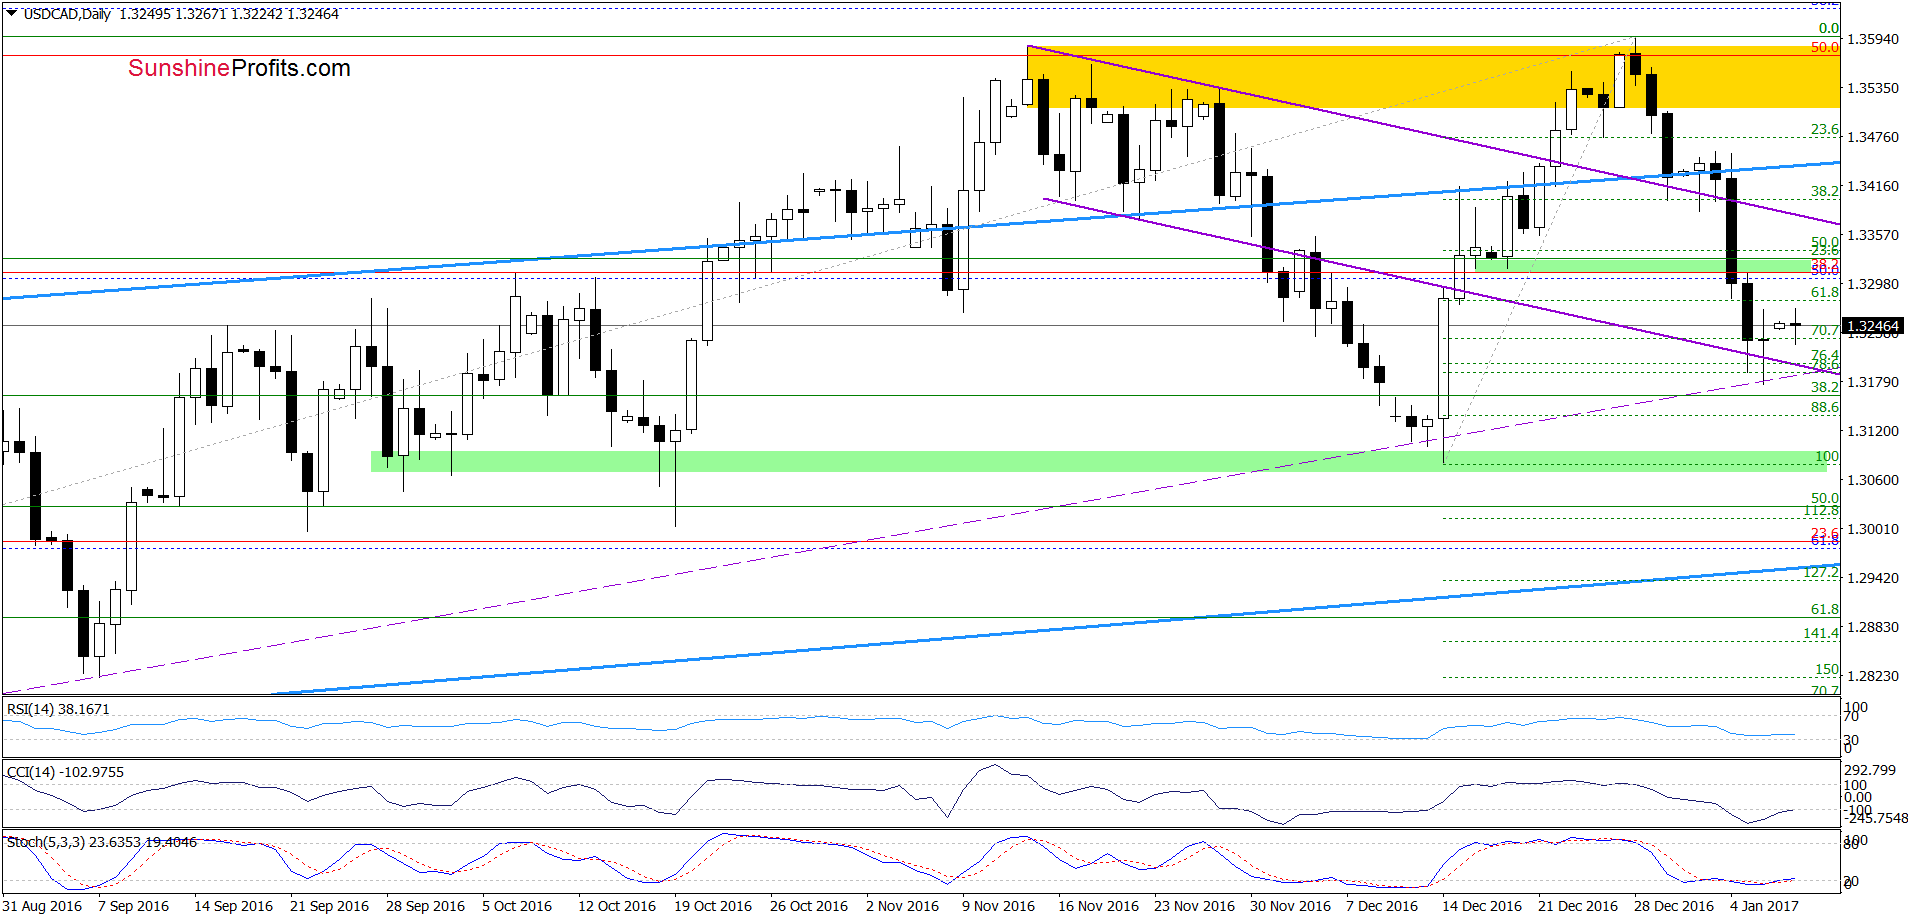Click the 12 Oct 2016 date label
Viewport: 1908px width, 920px height.
pyautogui.click(x=617, y=906)
